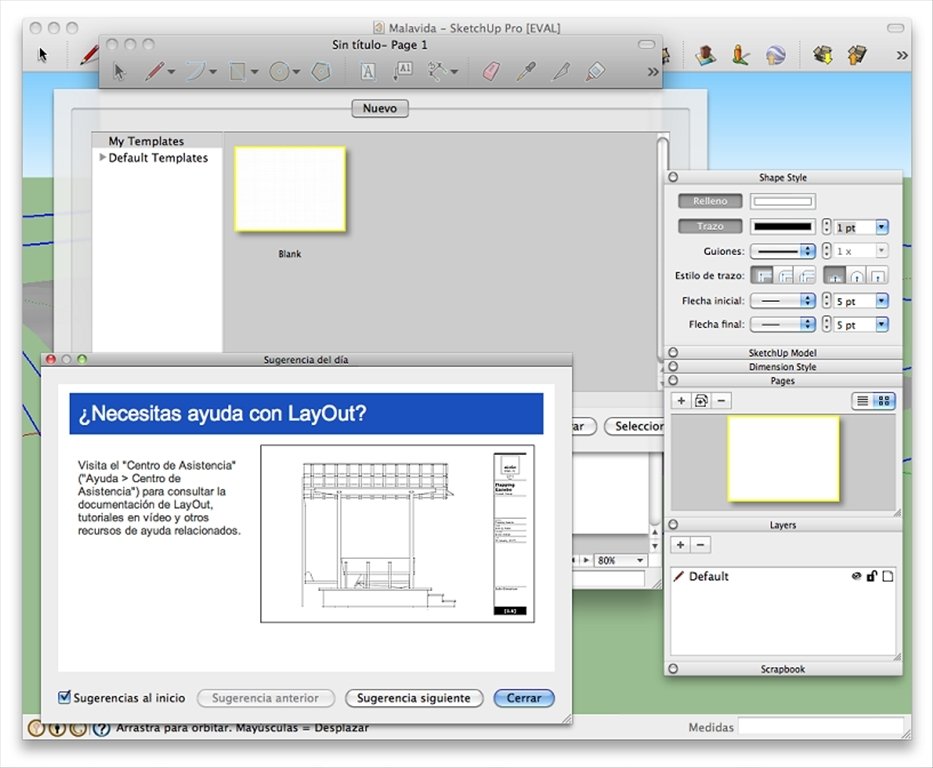Select the Circle tool in LayOut toolbar
The height and width of the screenshot is (768, 933).
tap(279, 72)
